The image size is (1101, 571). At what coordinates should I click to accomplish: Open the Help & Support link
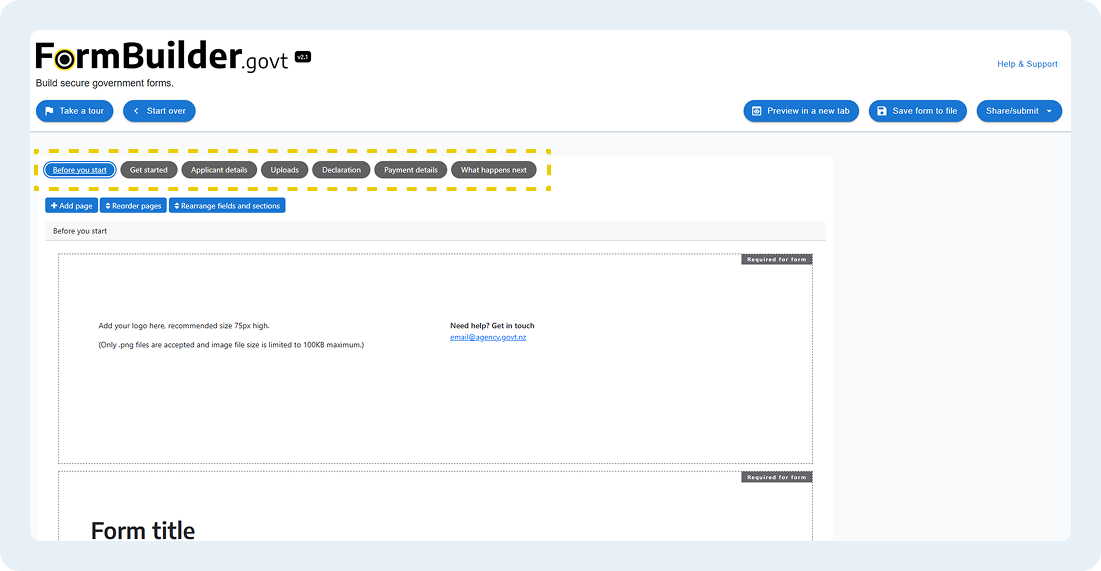tap(1027, 64)
